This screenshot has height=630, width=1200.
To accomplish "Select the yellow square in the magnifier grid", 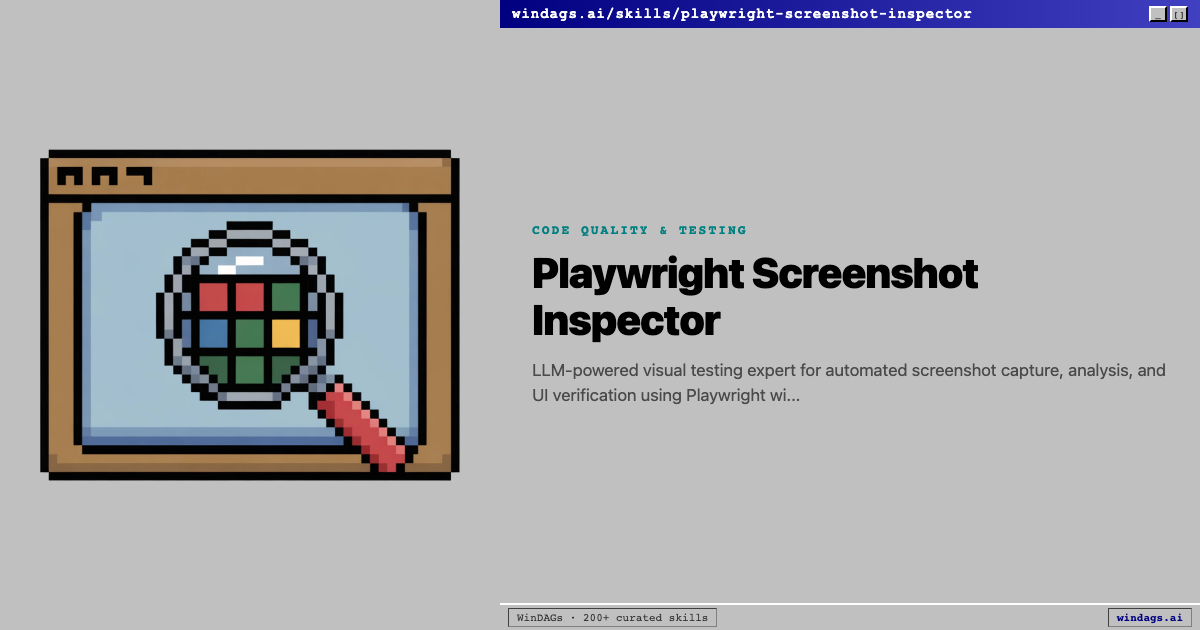I will 285,333.
